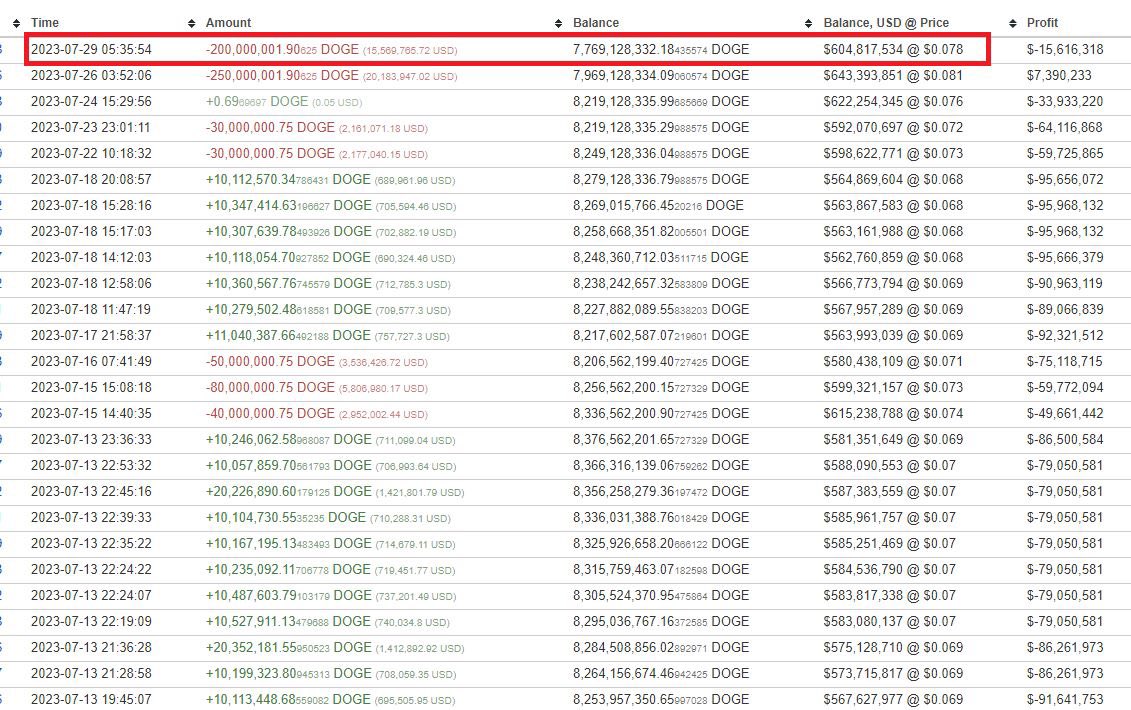Click the Time column header
This screenshot has height=710, width=1131.
pos(45,23)
